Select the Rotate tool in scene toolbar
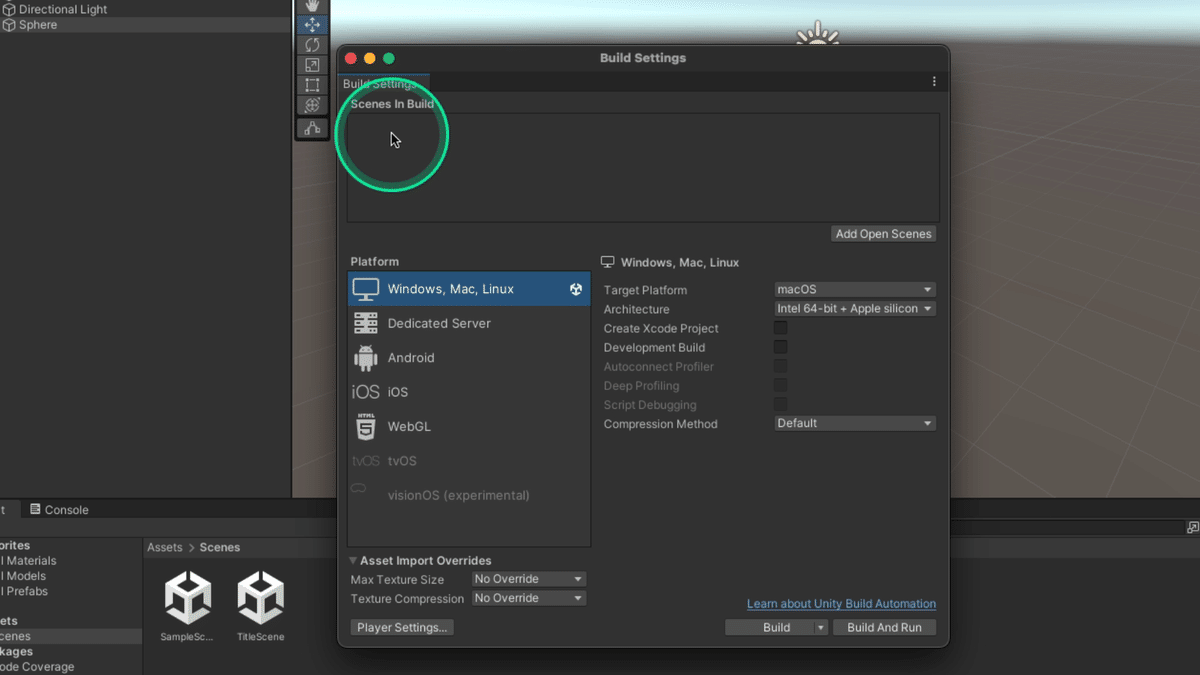 click(x=312, y=45)
